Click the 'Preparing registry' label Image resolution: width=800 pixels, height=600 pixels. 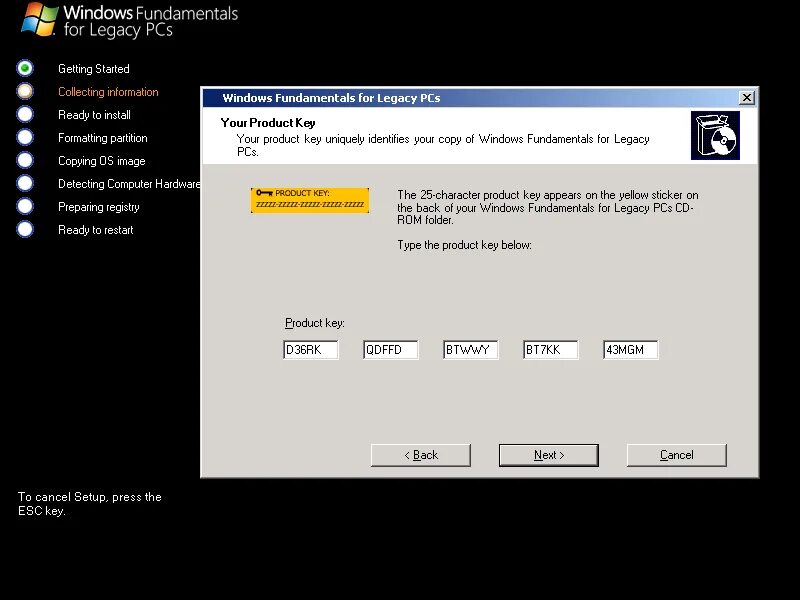[98, 207]
